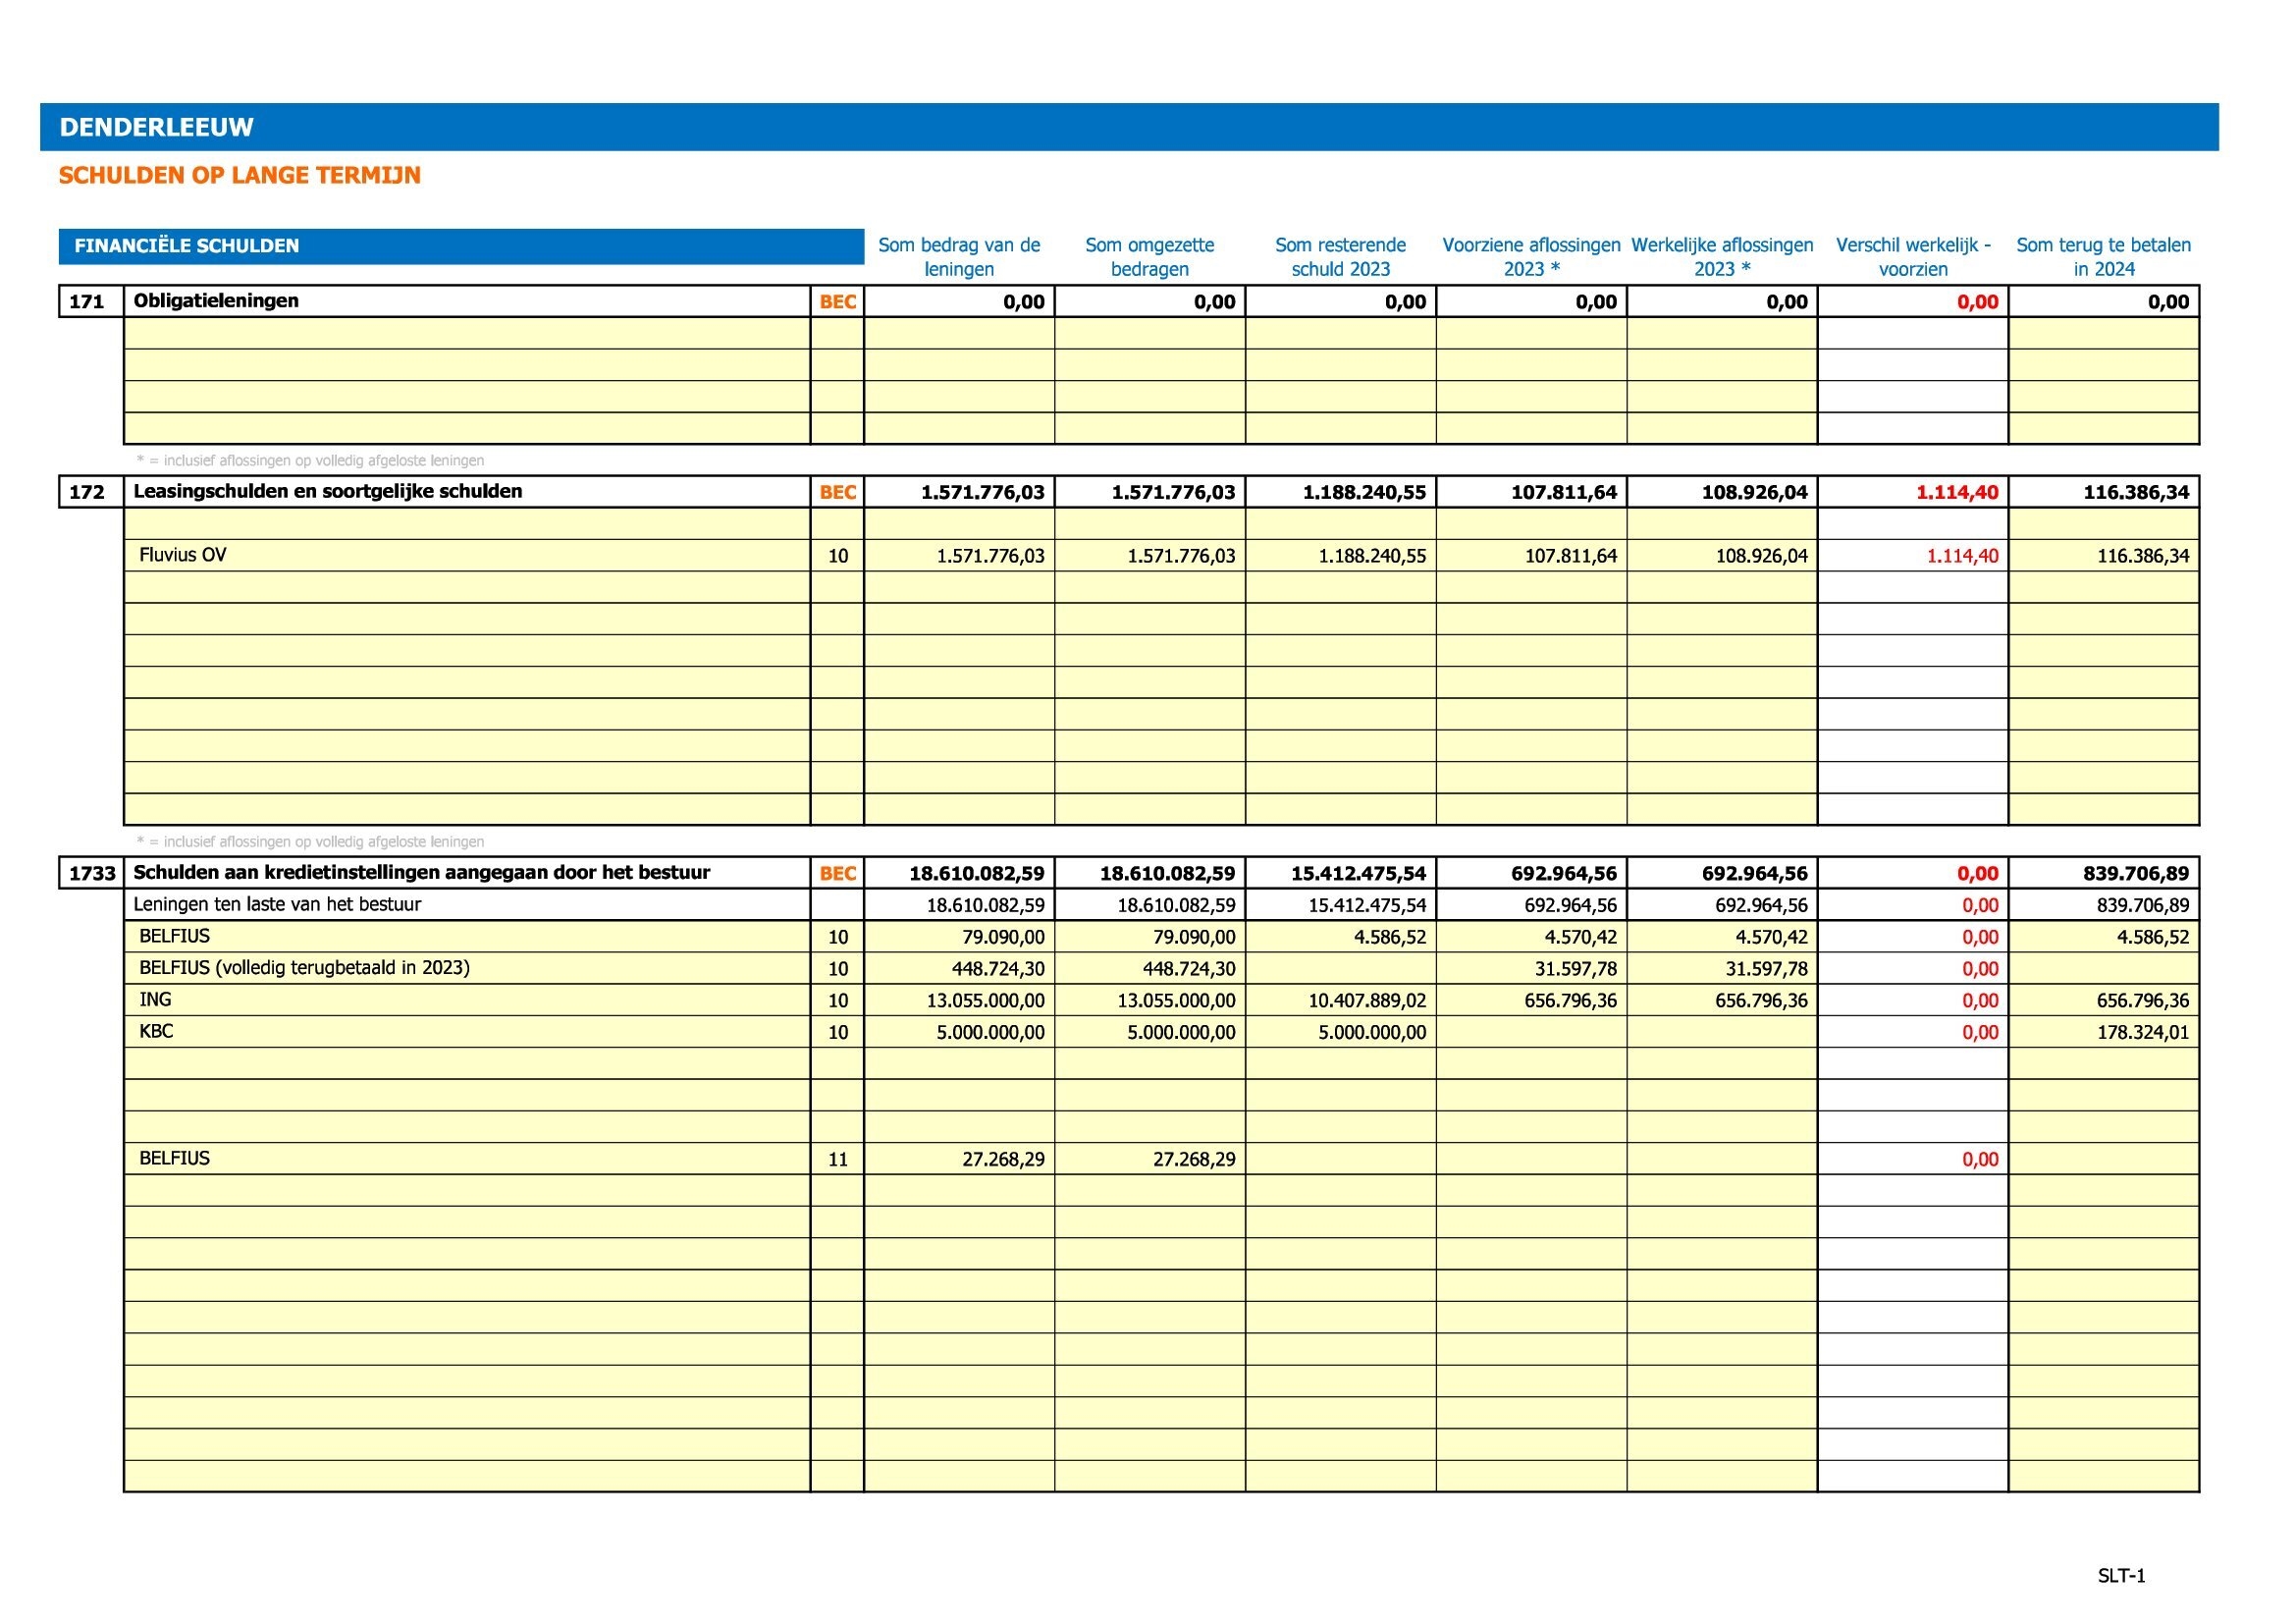
Task: Click the red 1.114,40 total difference
Action: 1956,492
